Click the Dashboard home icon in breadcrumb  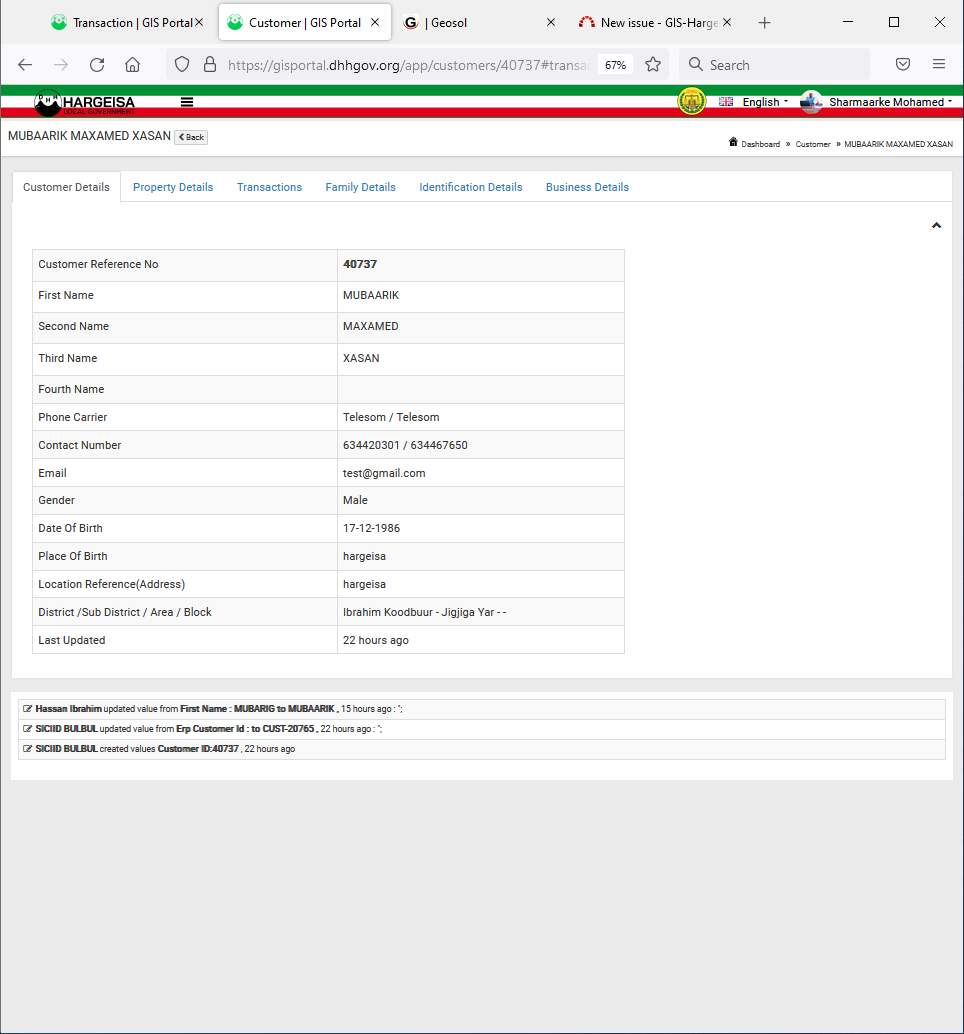733,142
